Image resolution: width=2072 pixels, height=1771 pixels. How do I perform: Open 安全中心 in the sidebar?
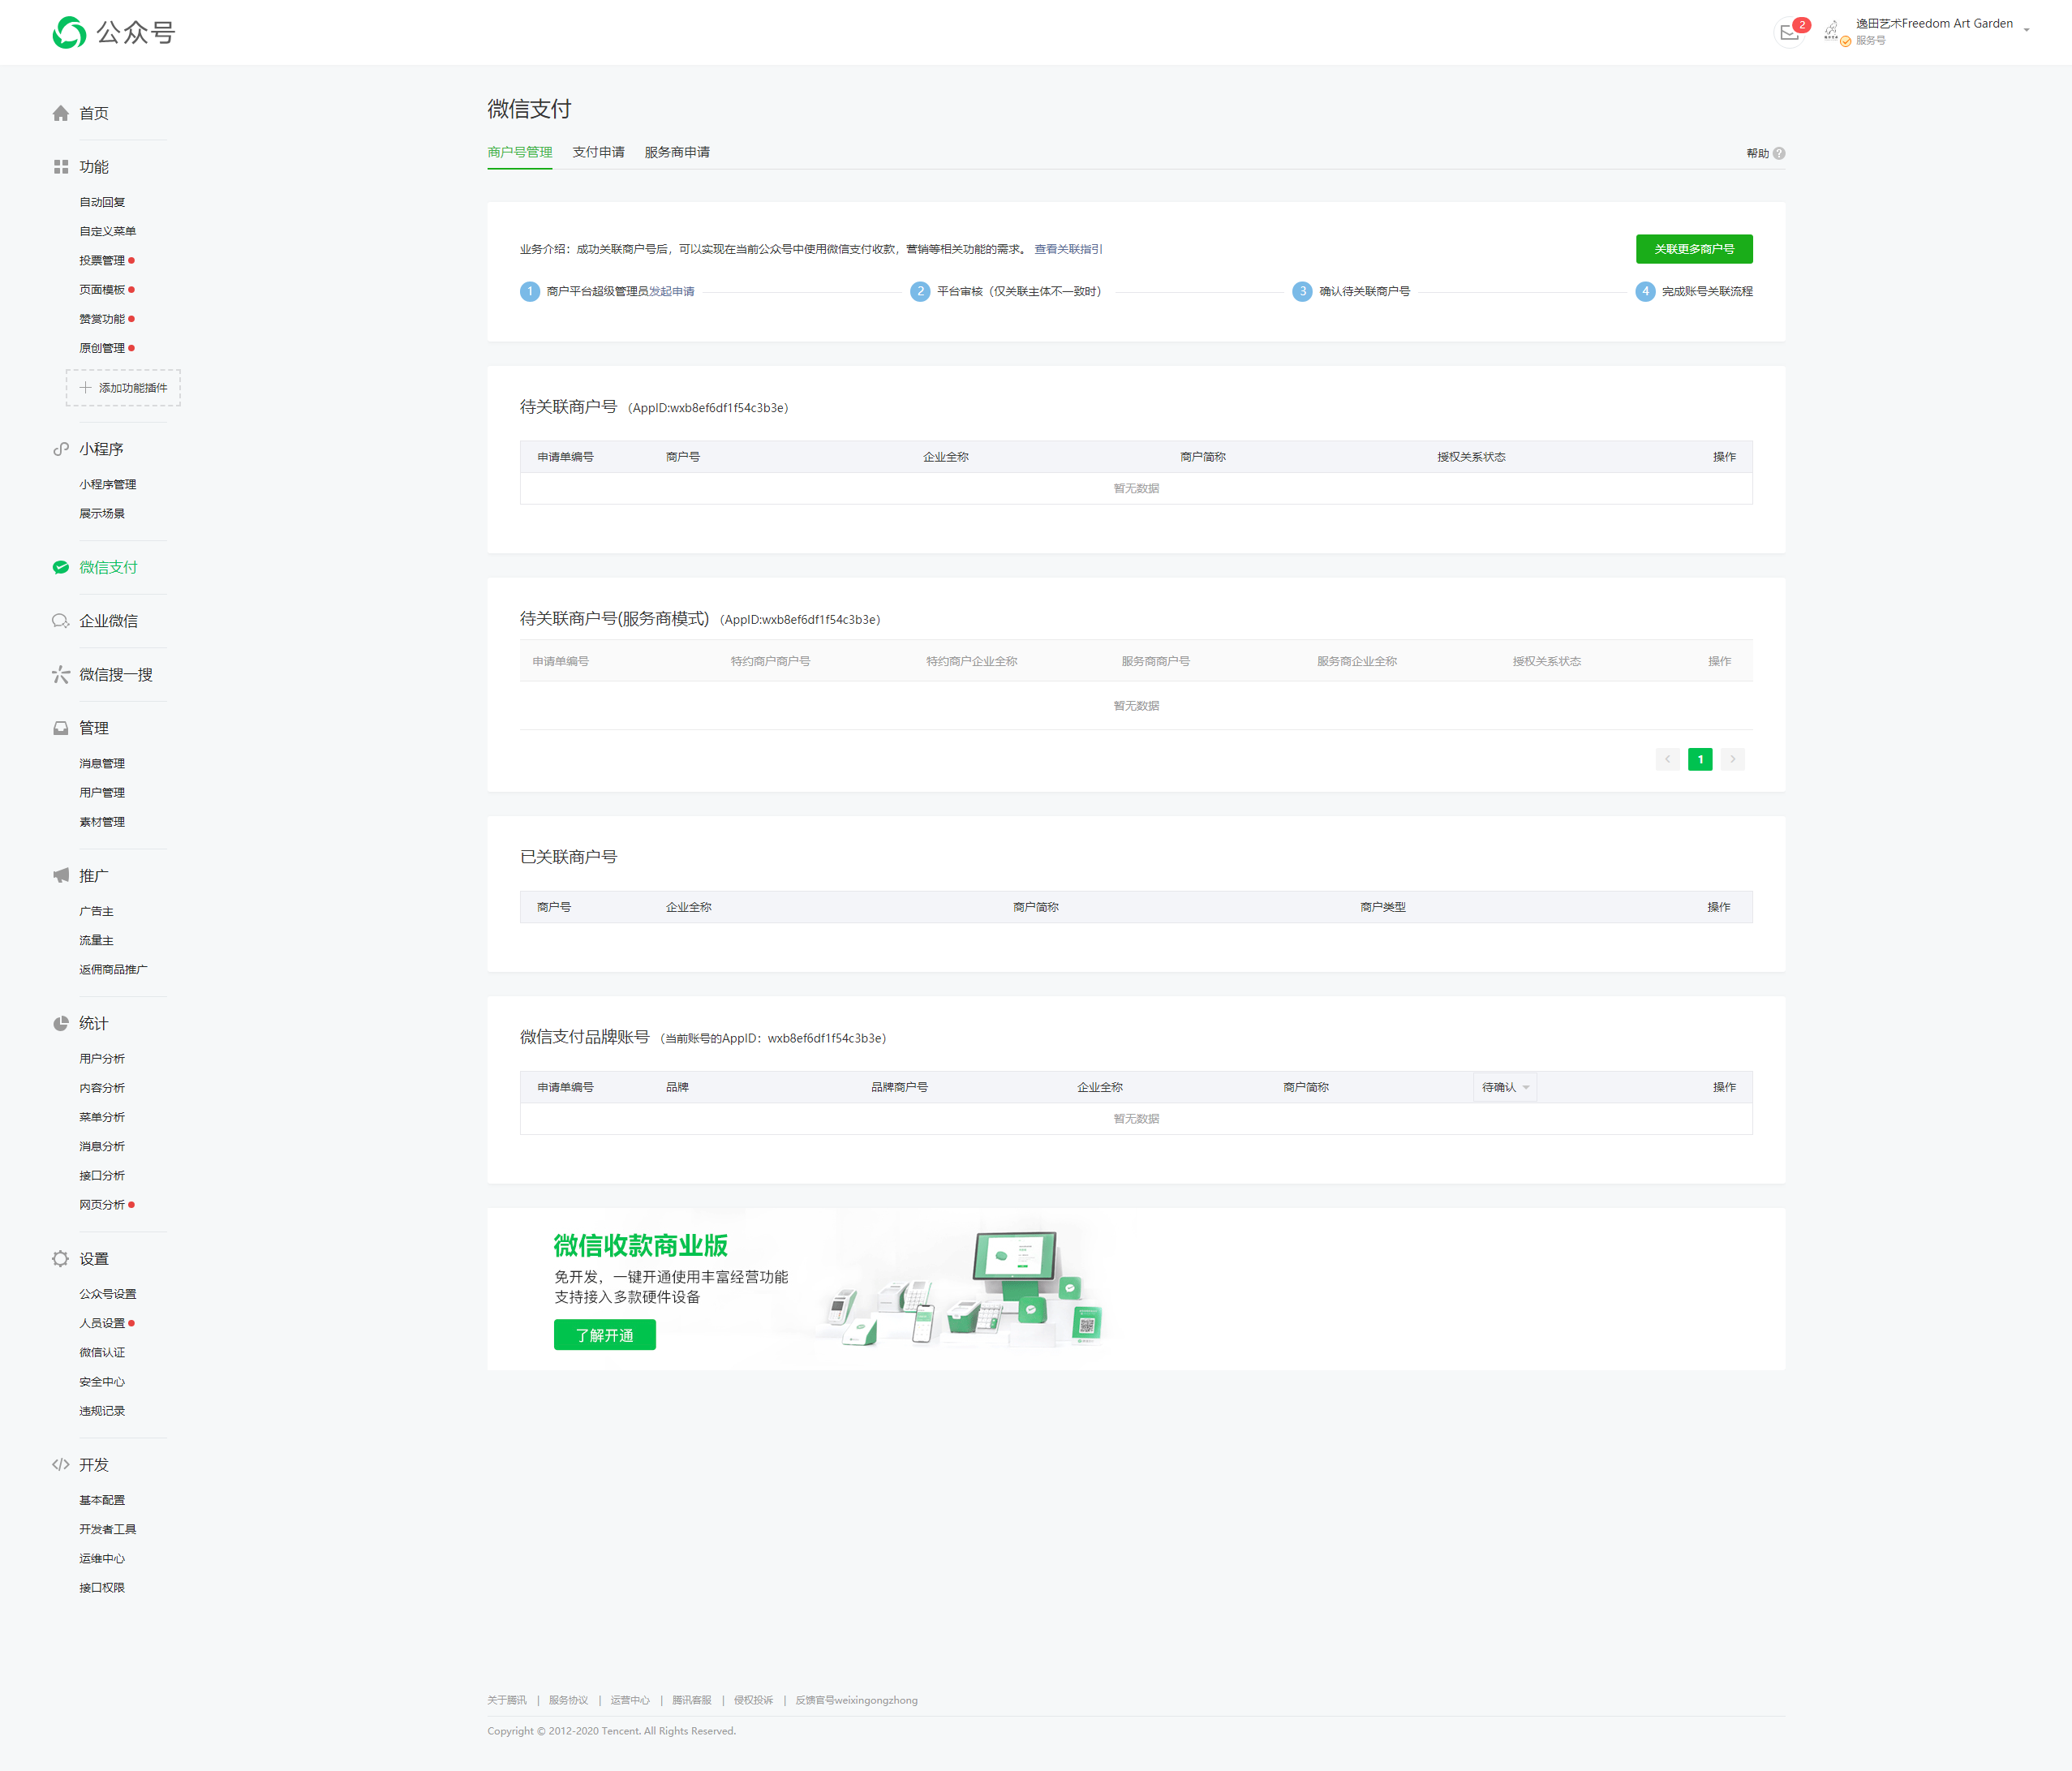pos(102,1382)
